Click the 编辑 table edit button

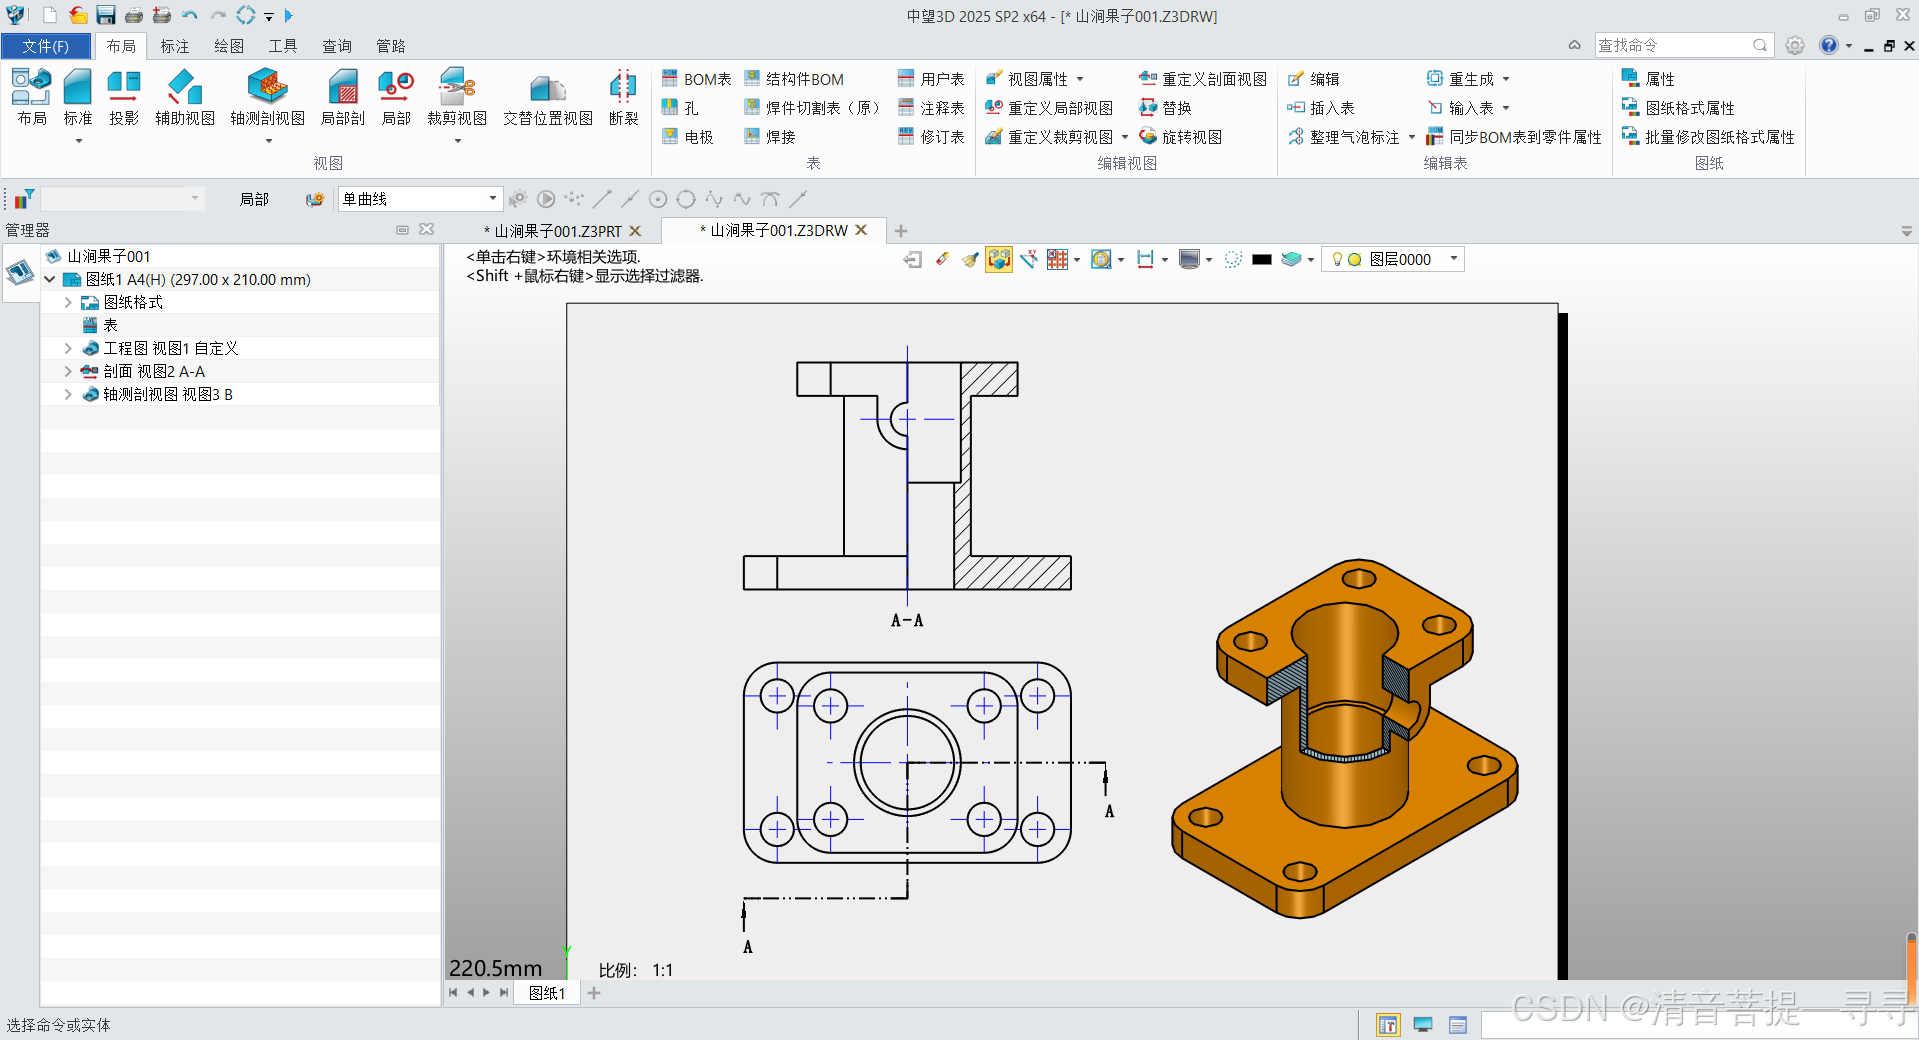click(1314, 79)
